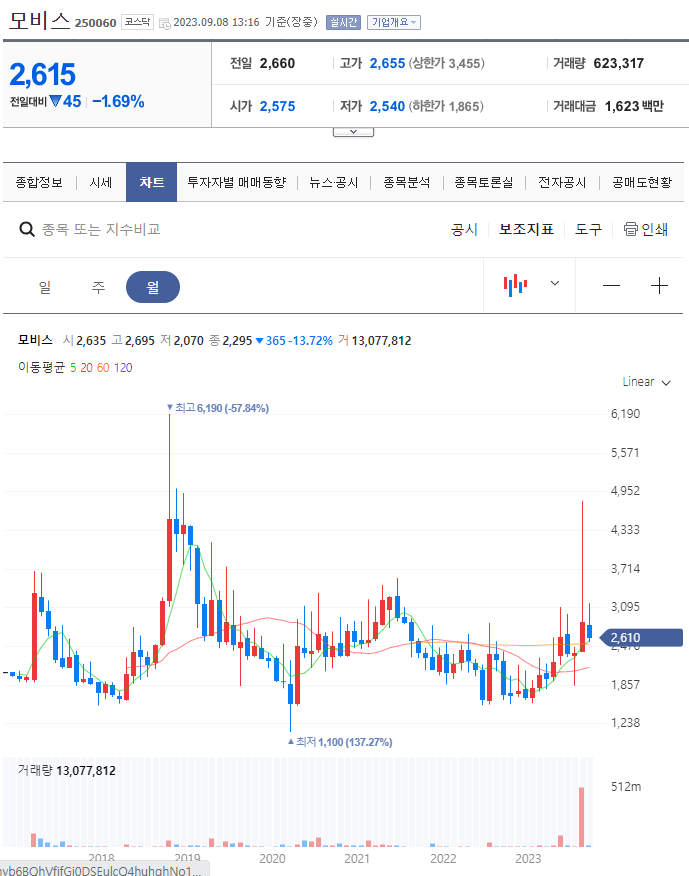The height and width of the screenshot is (876, 689).
Task: Select the 월 monthly period
Action: (153, 287)
